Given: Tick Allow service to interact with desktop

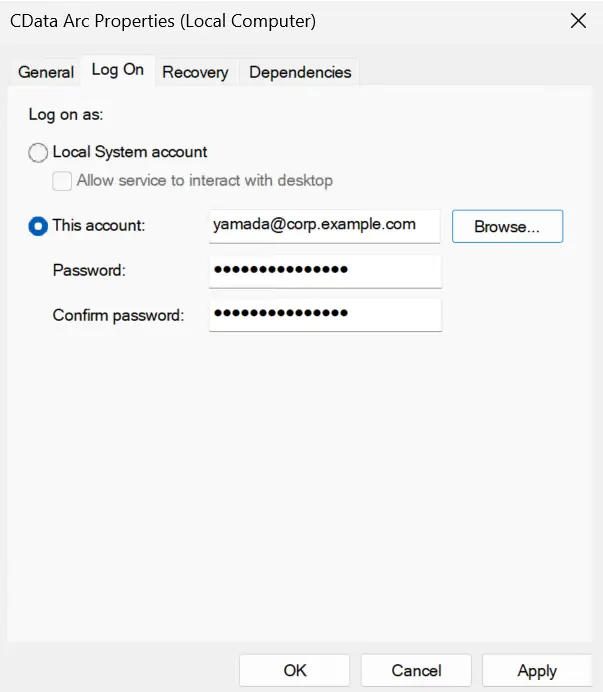Looking at the screenshot, I should [x=62, y=181].
